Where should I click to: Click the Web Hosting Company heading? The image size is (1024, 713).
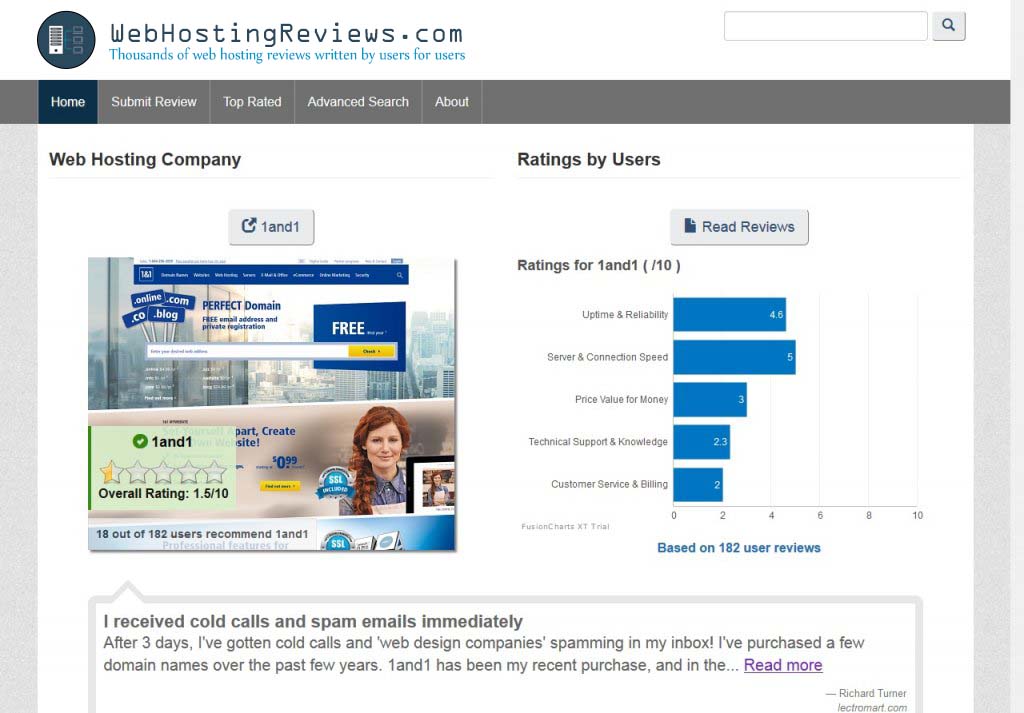tap(145, 159)
